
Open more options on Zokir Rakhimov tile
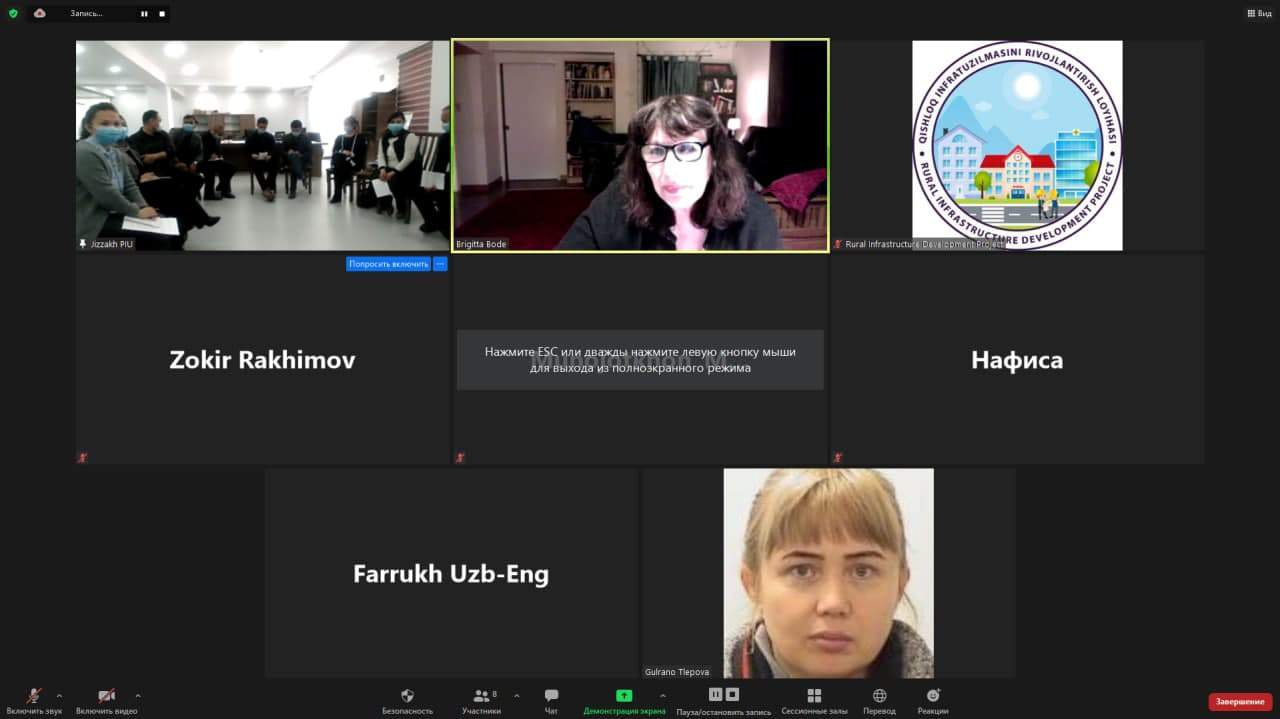click(x=440, y=264)
